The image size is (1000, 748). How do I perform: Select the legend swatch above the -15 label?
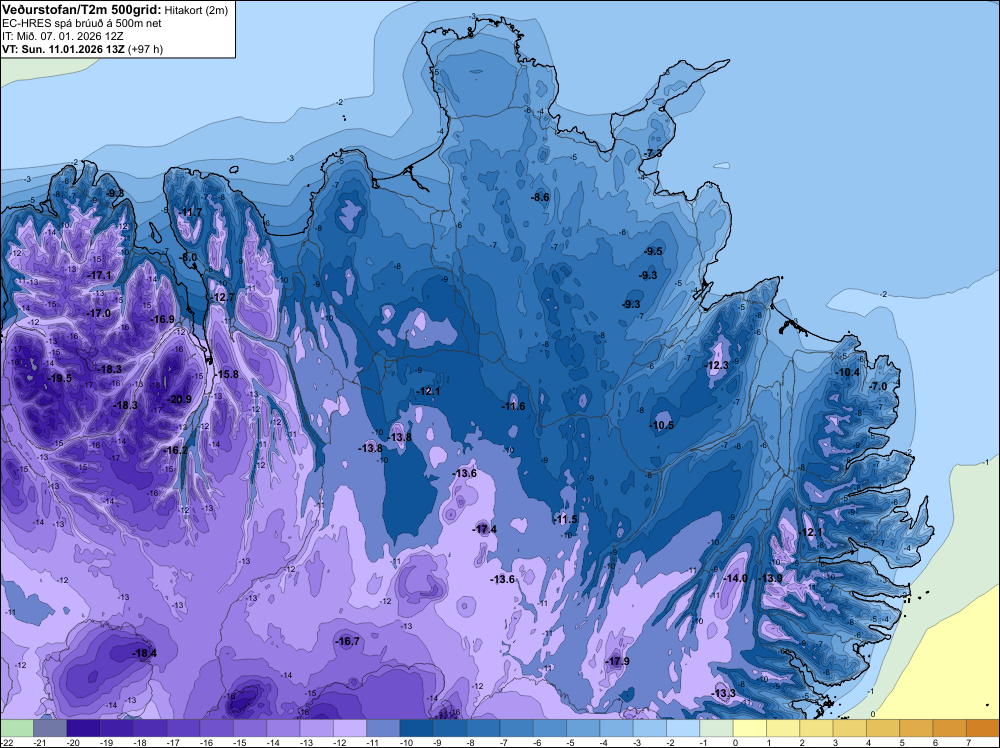(x=250, y=728)
